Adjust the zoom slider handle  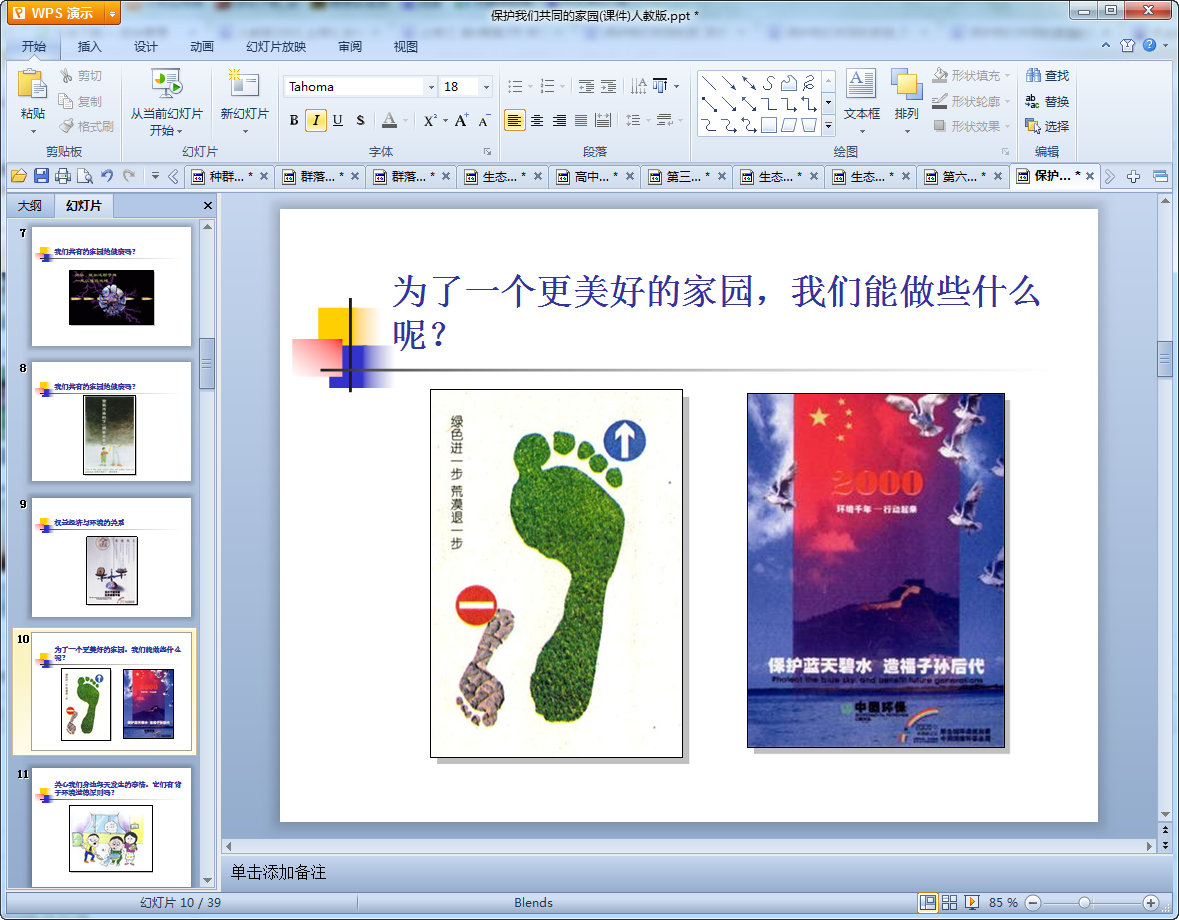point(1084,903)
